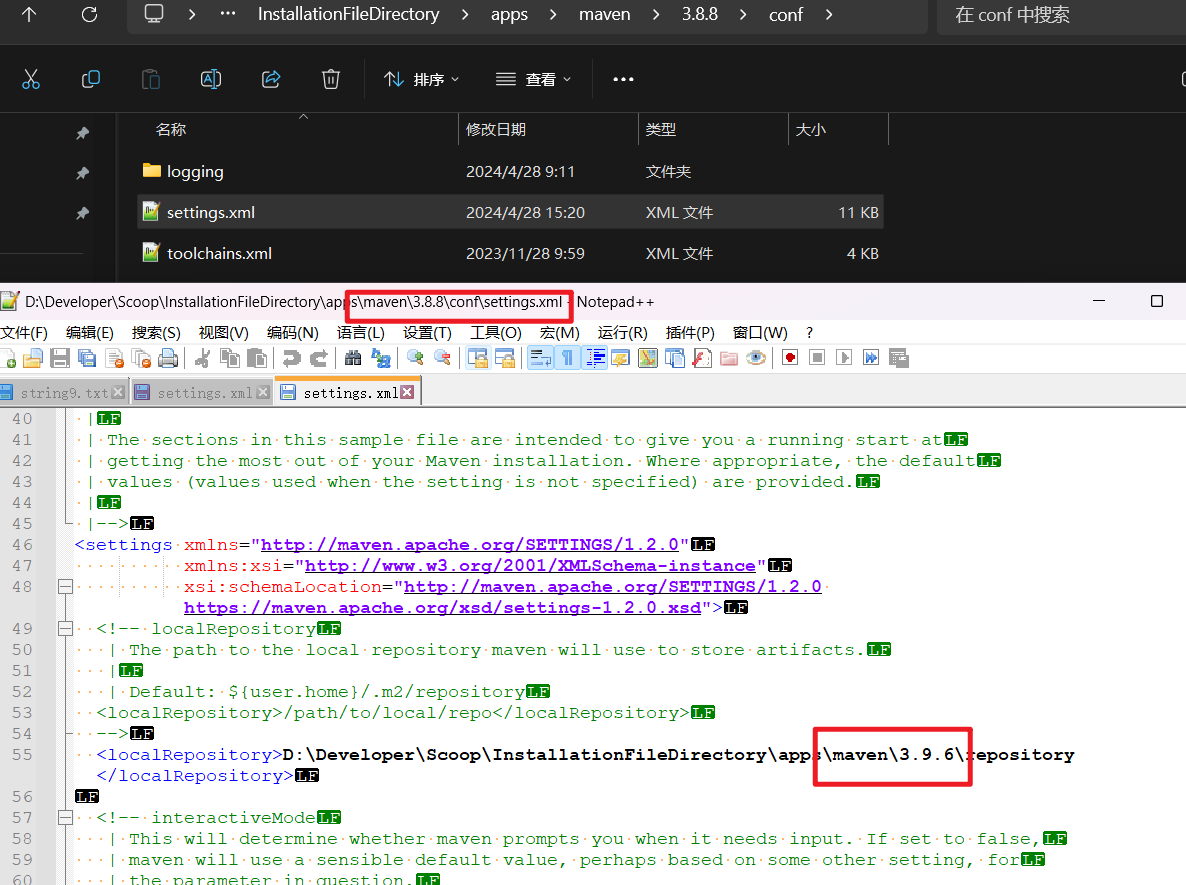
Task: Expand chevron after apps in address bar
Action: click(554, 14)
